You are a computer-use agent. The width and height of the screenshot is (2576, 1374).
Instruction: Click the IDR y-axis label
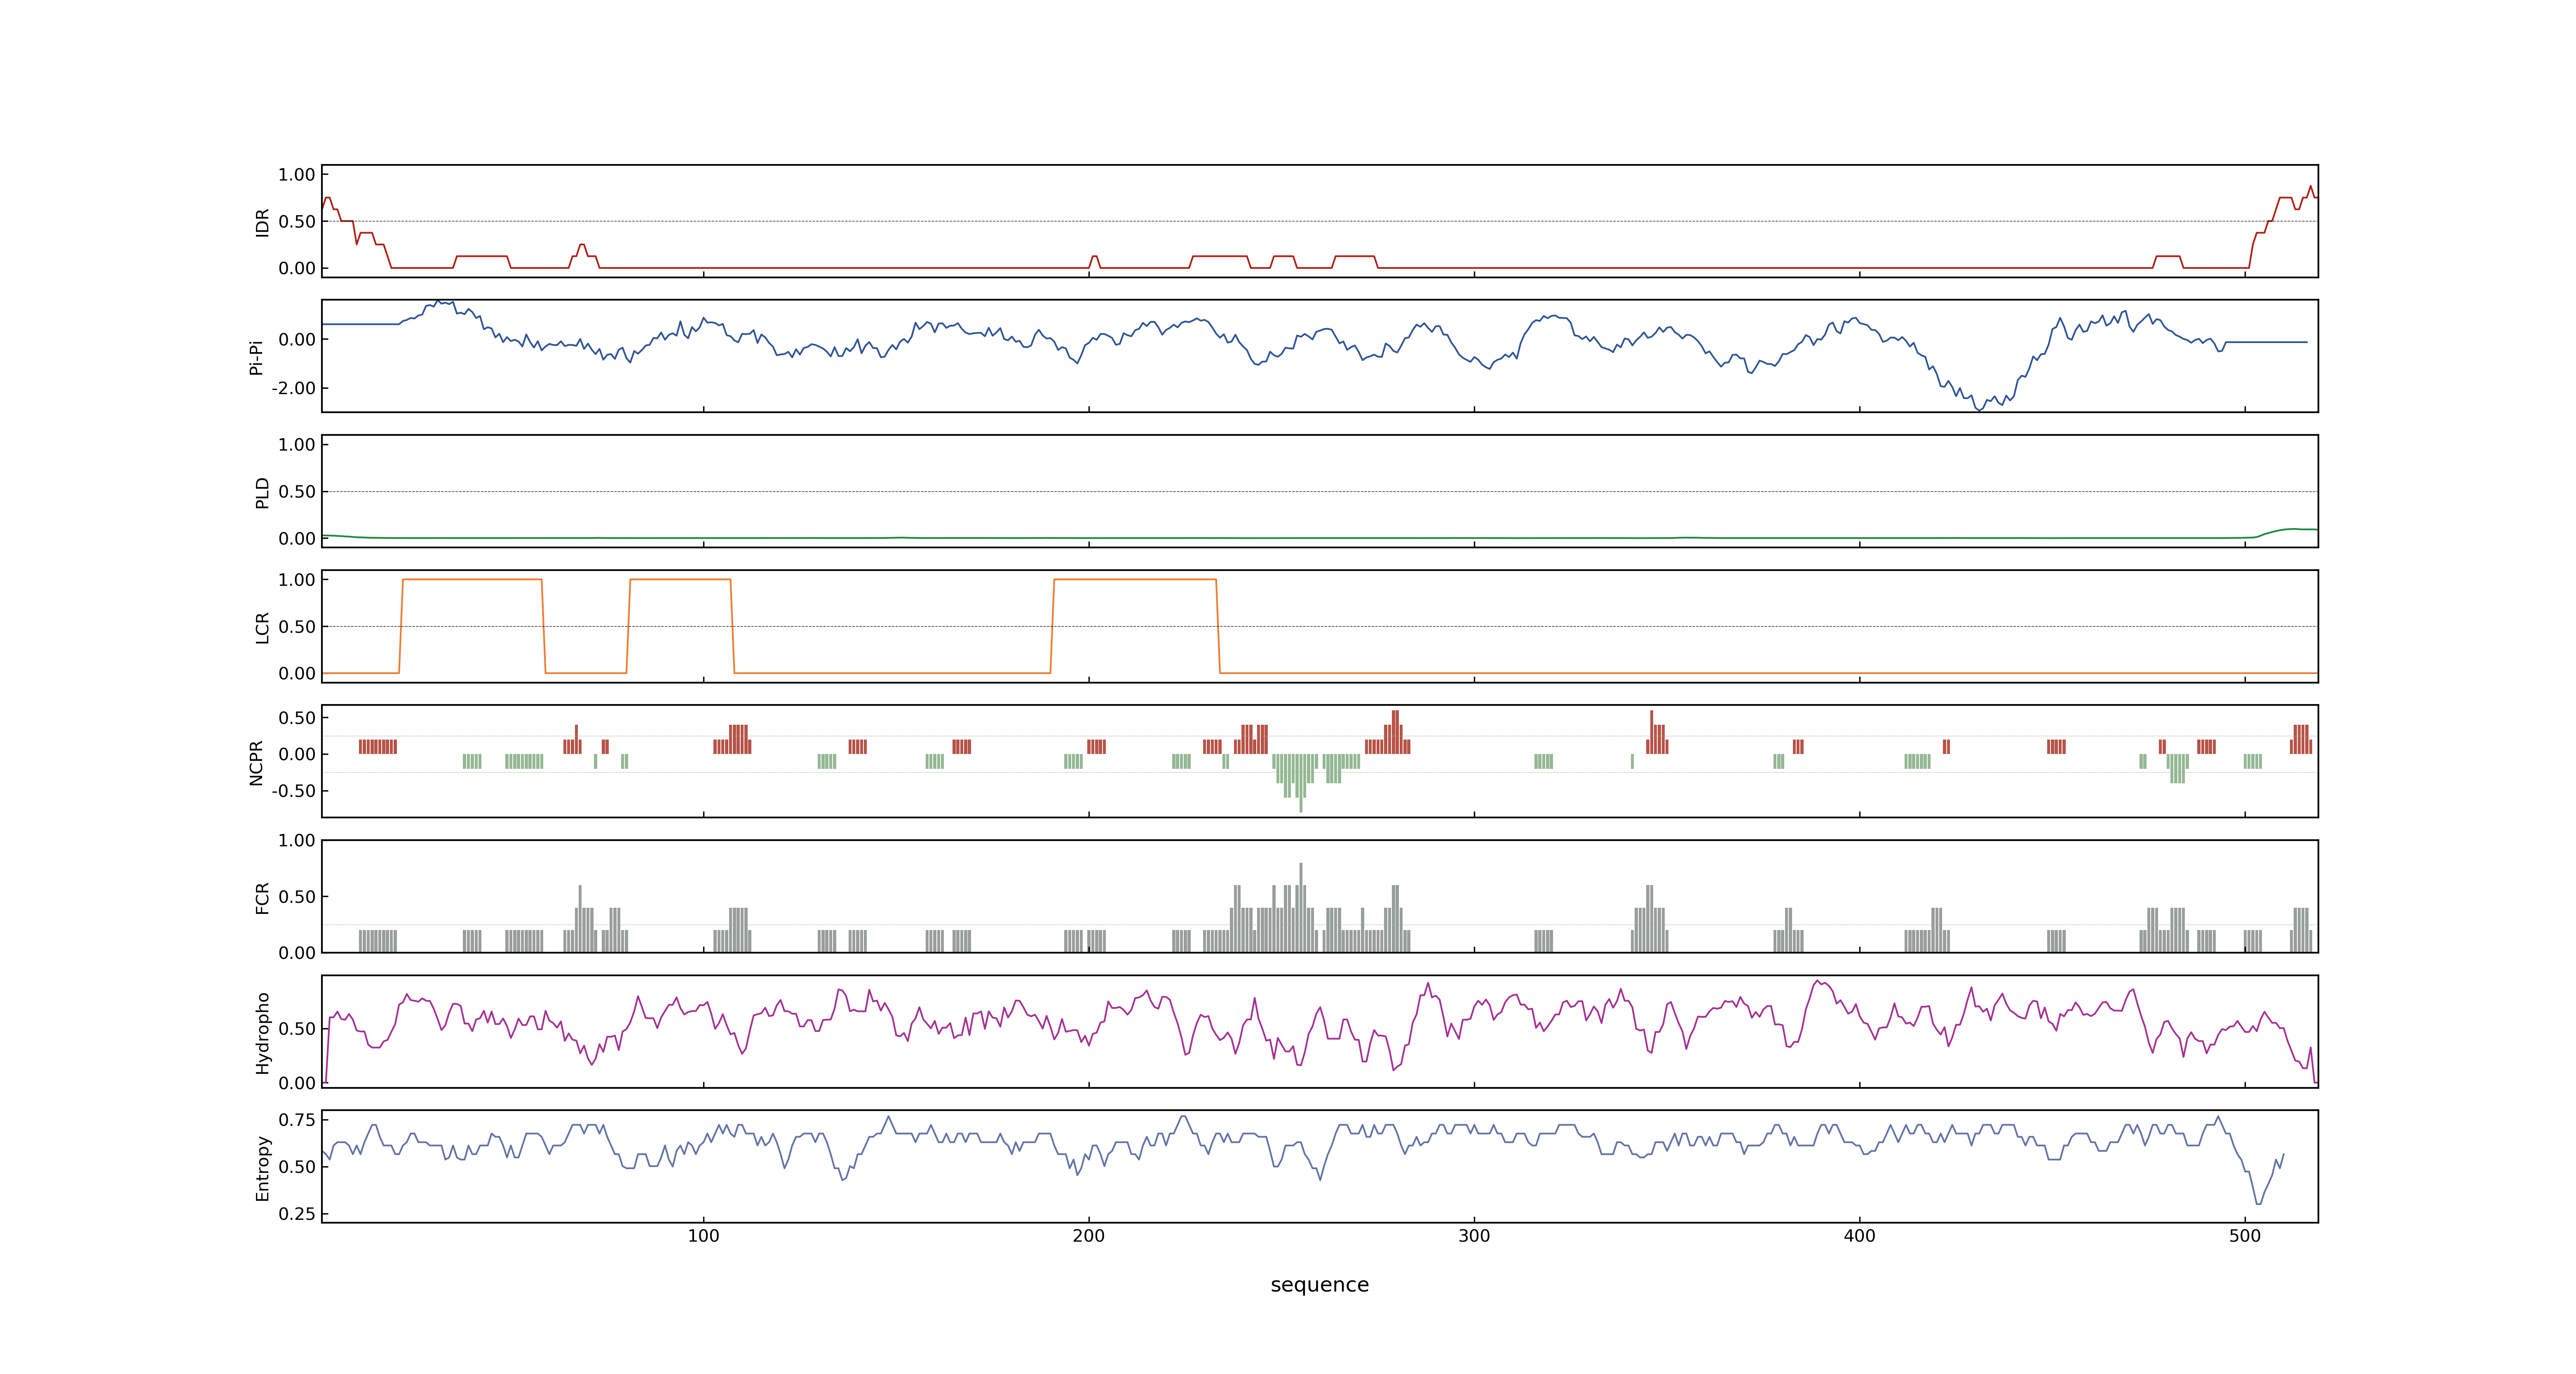coord(262,222)
